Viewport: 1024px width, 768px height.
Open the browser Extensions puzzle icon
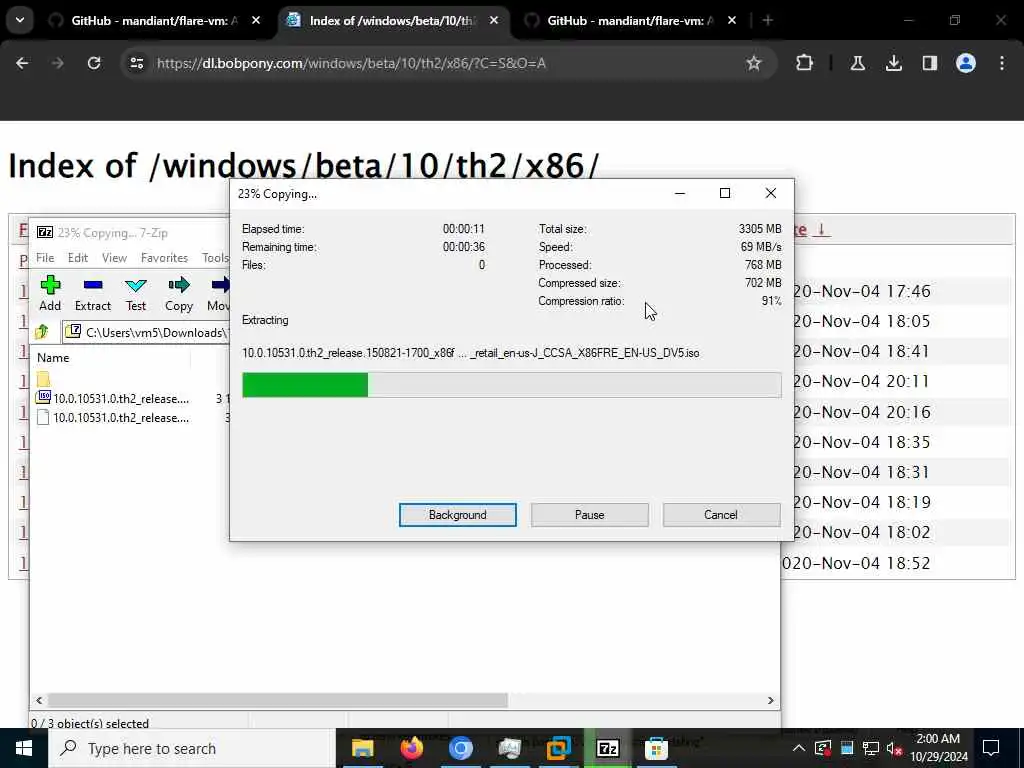tap(805, 63)
